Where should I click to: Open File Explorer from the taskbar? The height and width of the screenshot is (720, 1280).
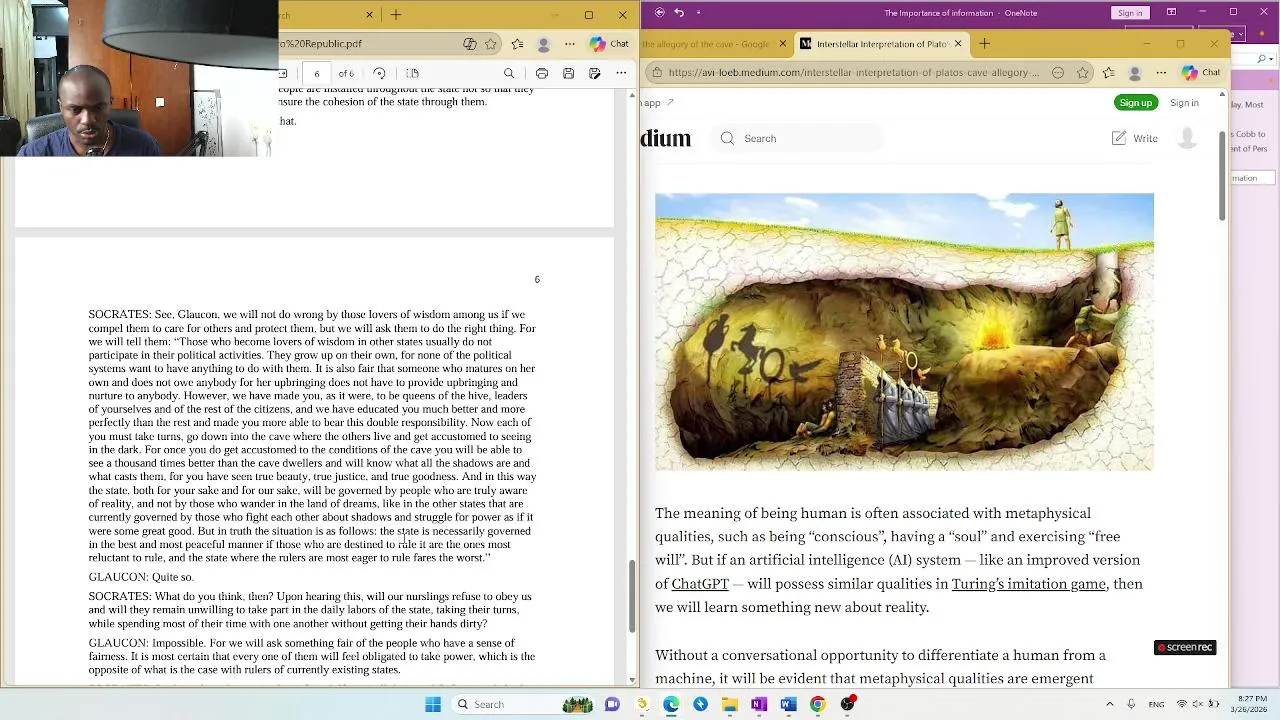(729, 704)
